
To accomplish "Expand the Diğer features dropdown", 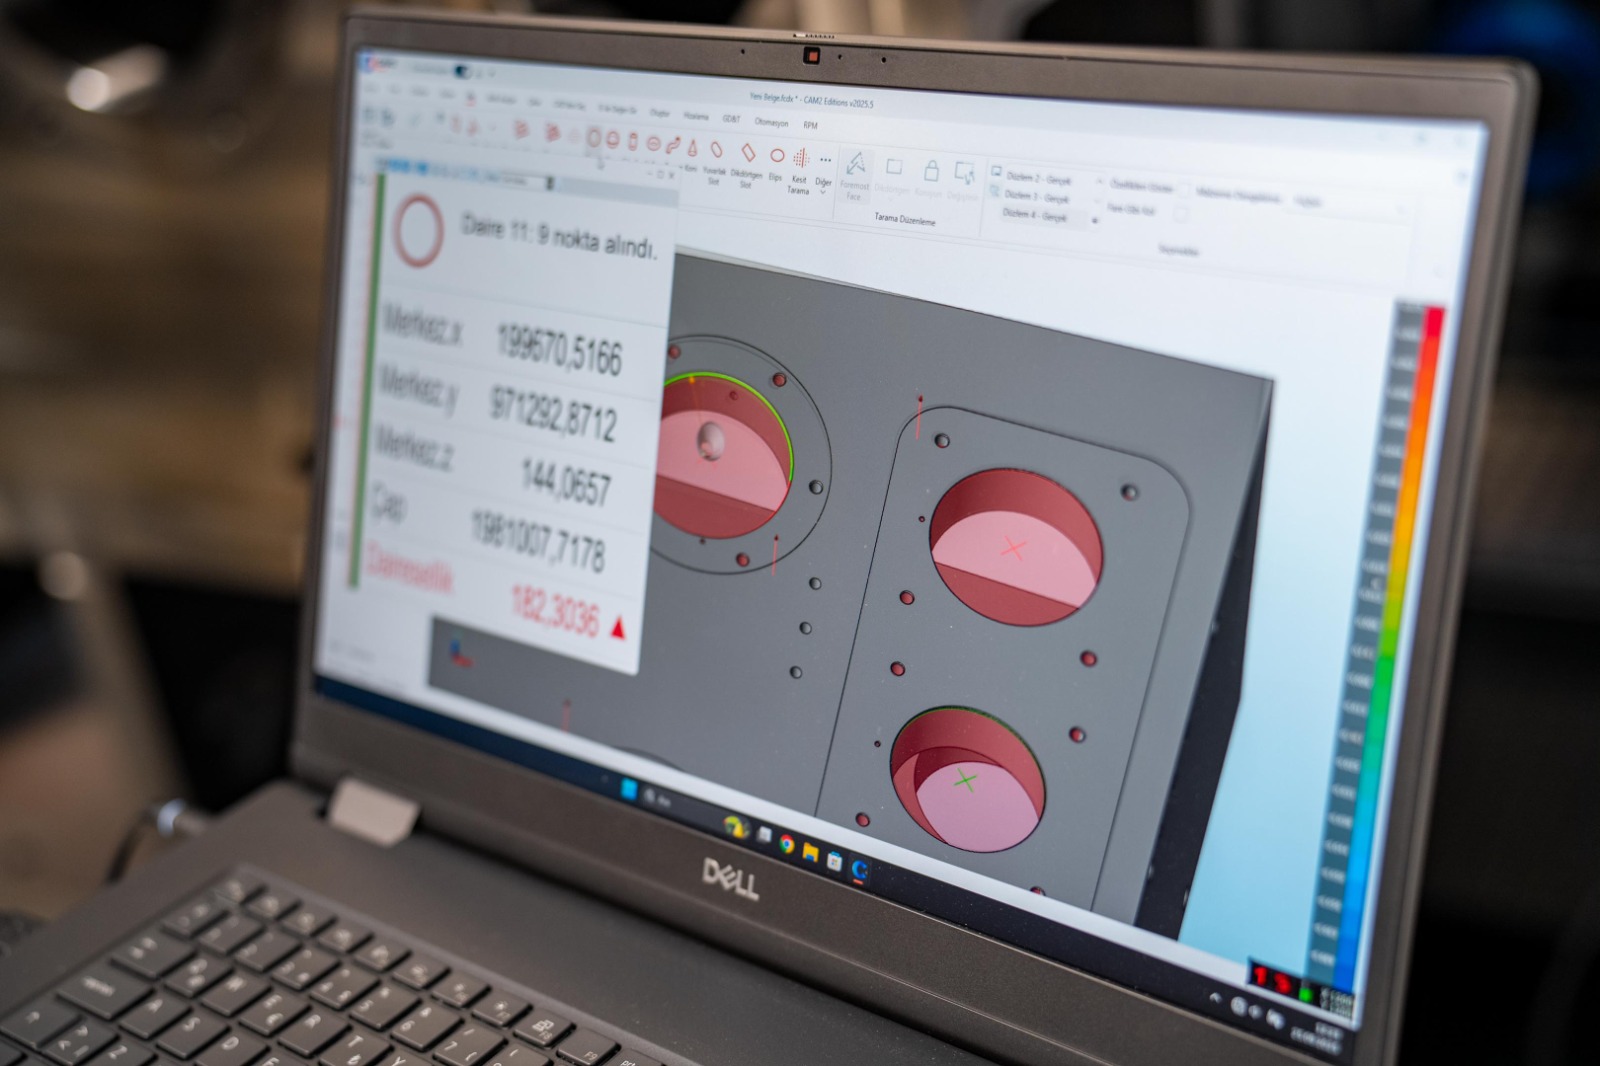I will [824, 162].
